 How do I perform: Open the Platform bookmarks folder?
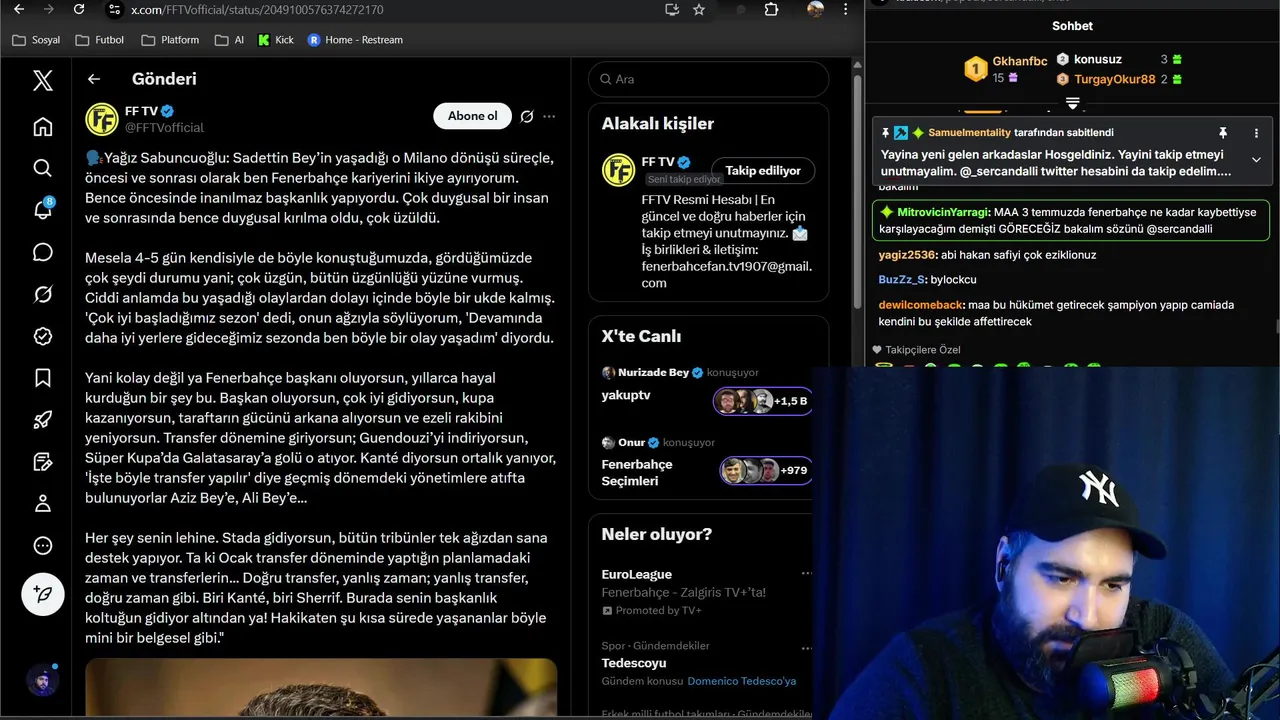click(171, 40)
